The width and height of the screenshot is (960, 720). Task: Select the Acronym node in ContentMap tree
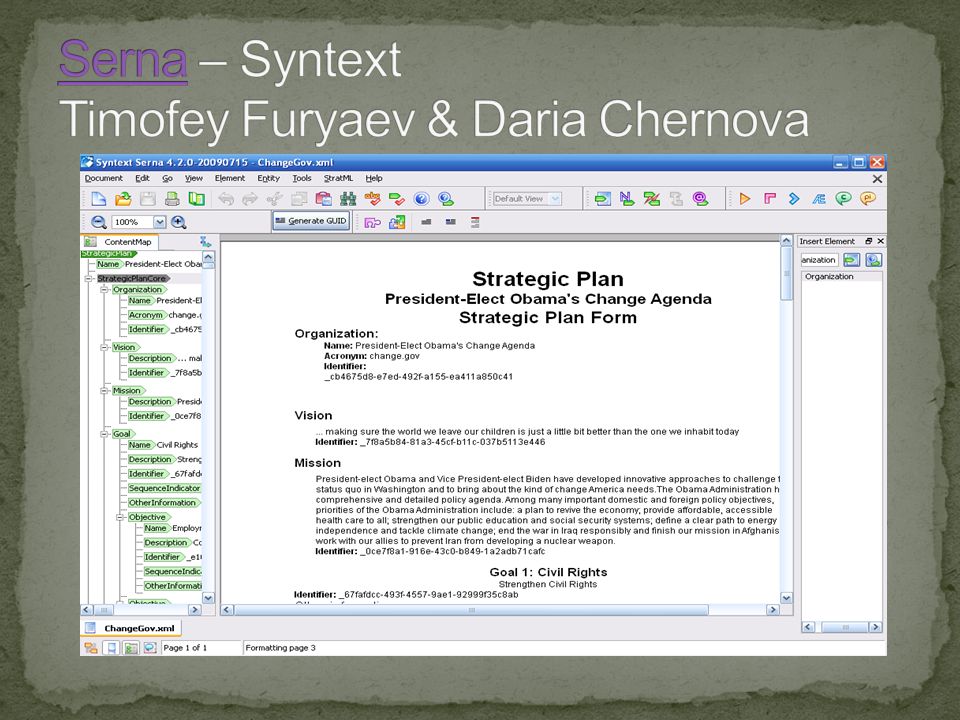tap(146, 315)
